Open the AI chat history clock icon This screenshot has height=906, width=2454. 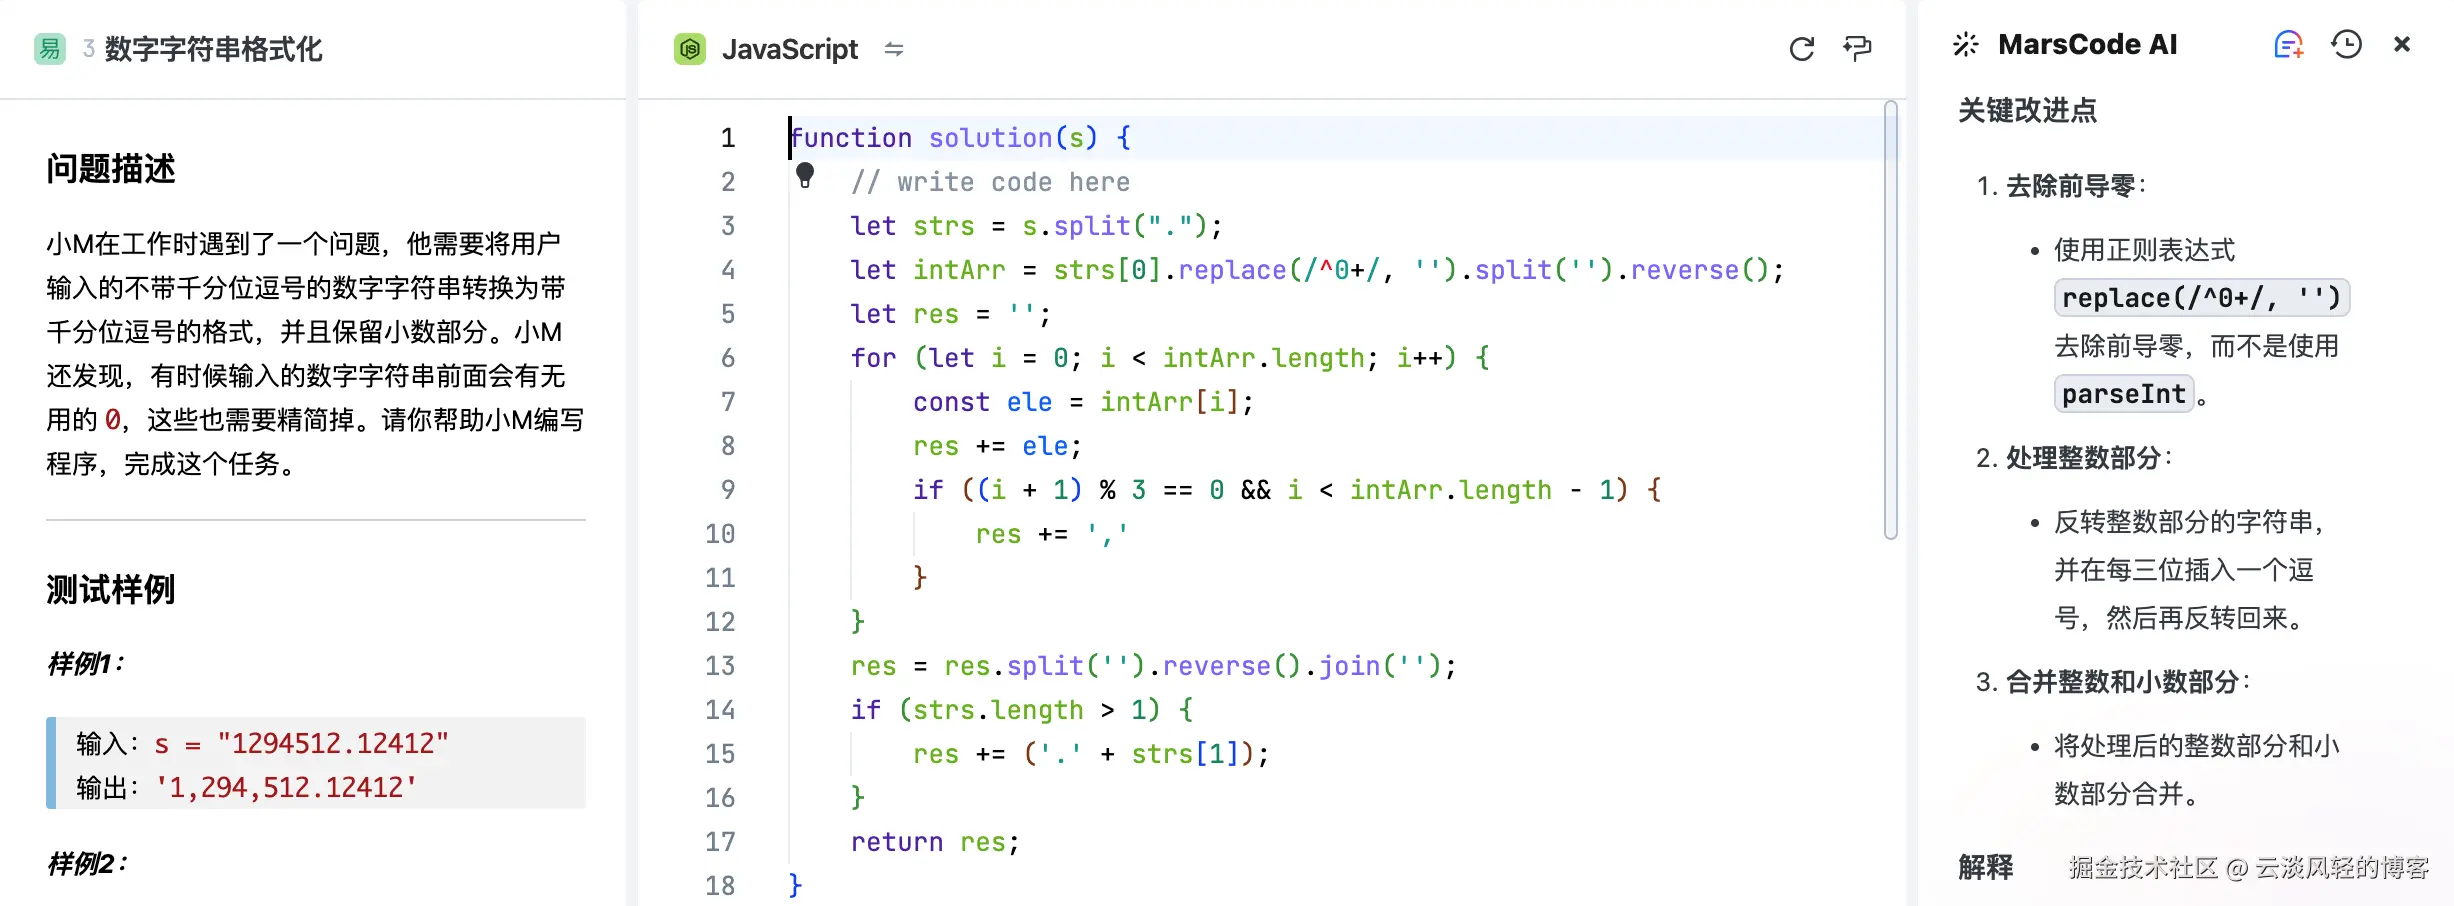[x=2346, y=45]
